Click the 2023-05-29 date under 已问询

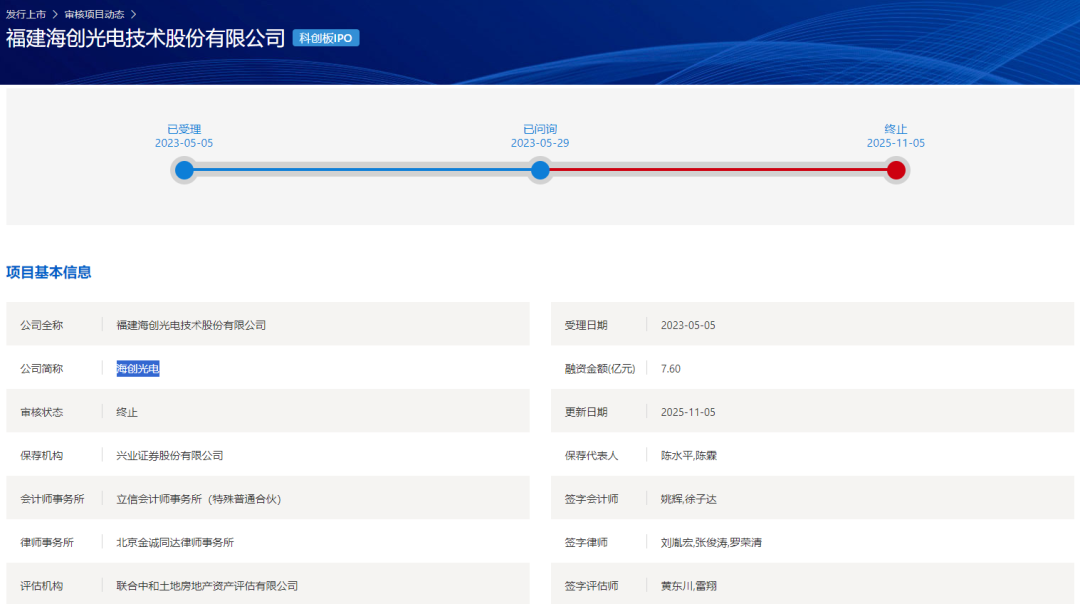540,143
